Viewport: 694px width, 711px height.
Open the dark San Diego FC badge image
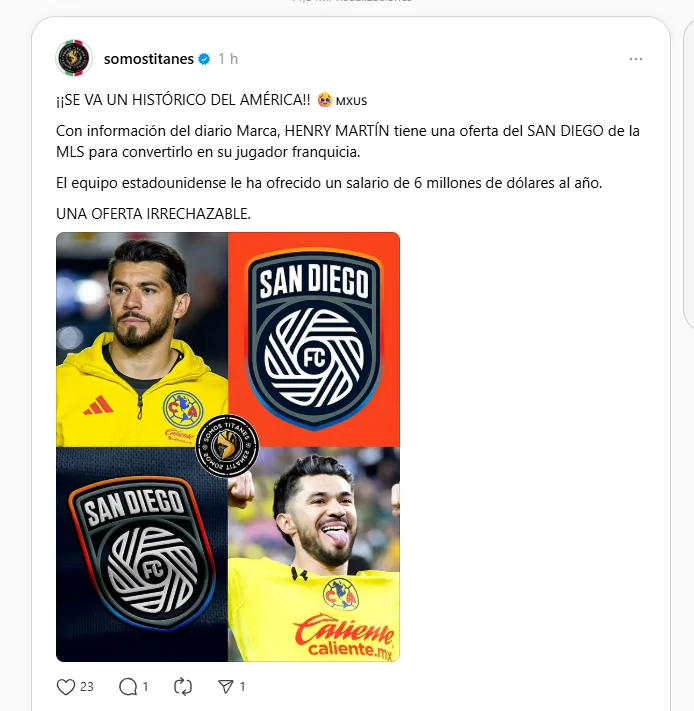click(x=142, y=554)
